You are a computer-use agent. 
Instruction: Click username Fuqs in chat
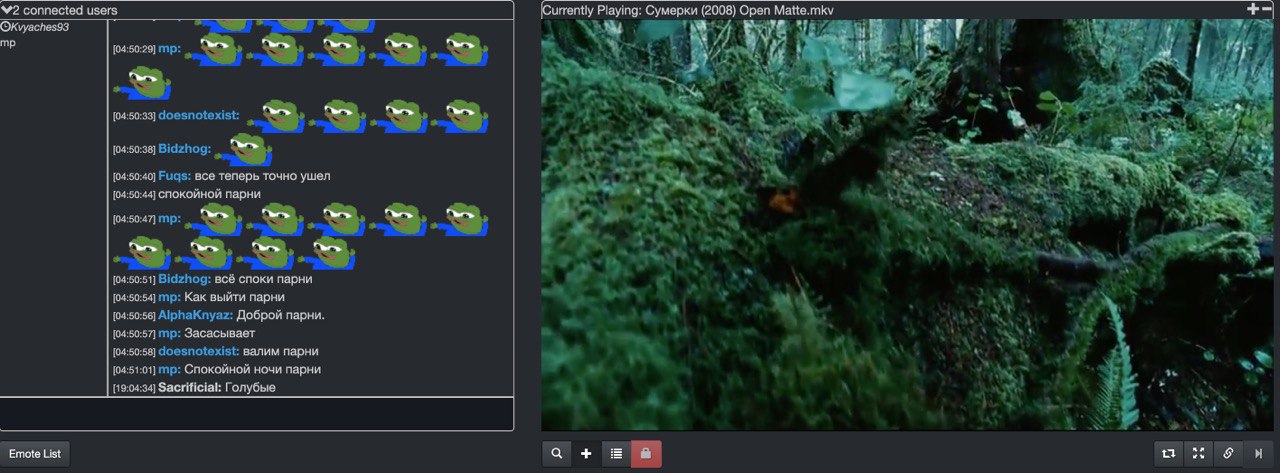tap(175, 176)
